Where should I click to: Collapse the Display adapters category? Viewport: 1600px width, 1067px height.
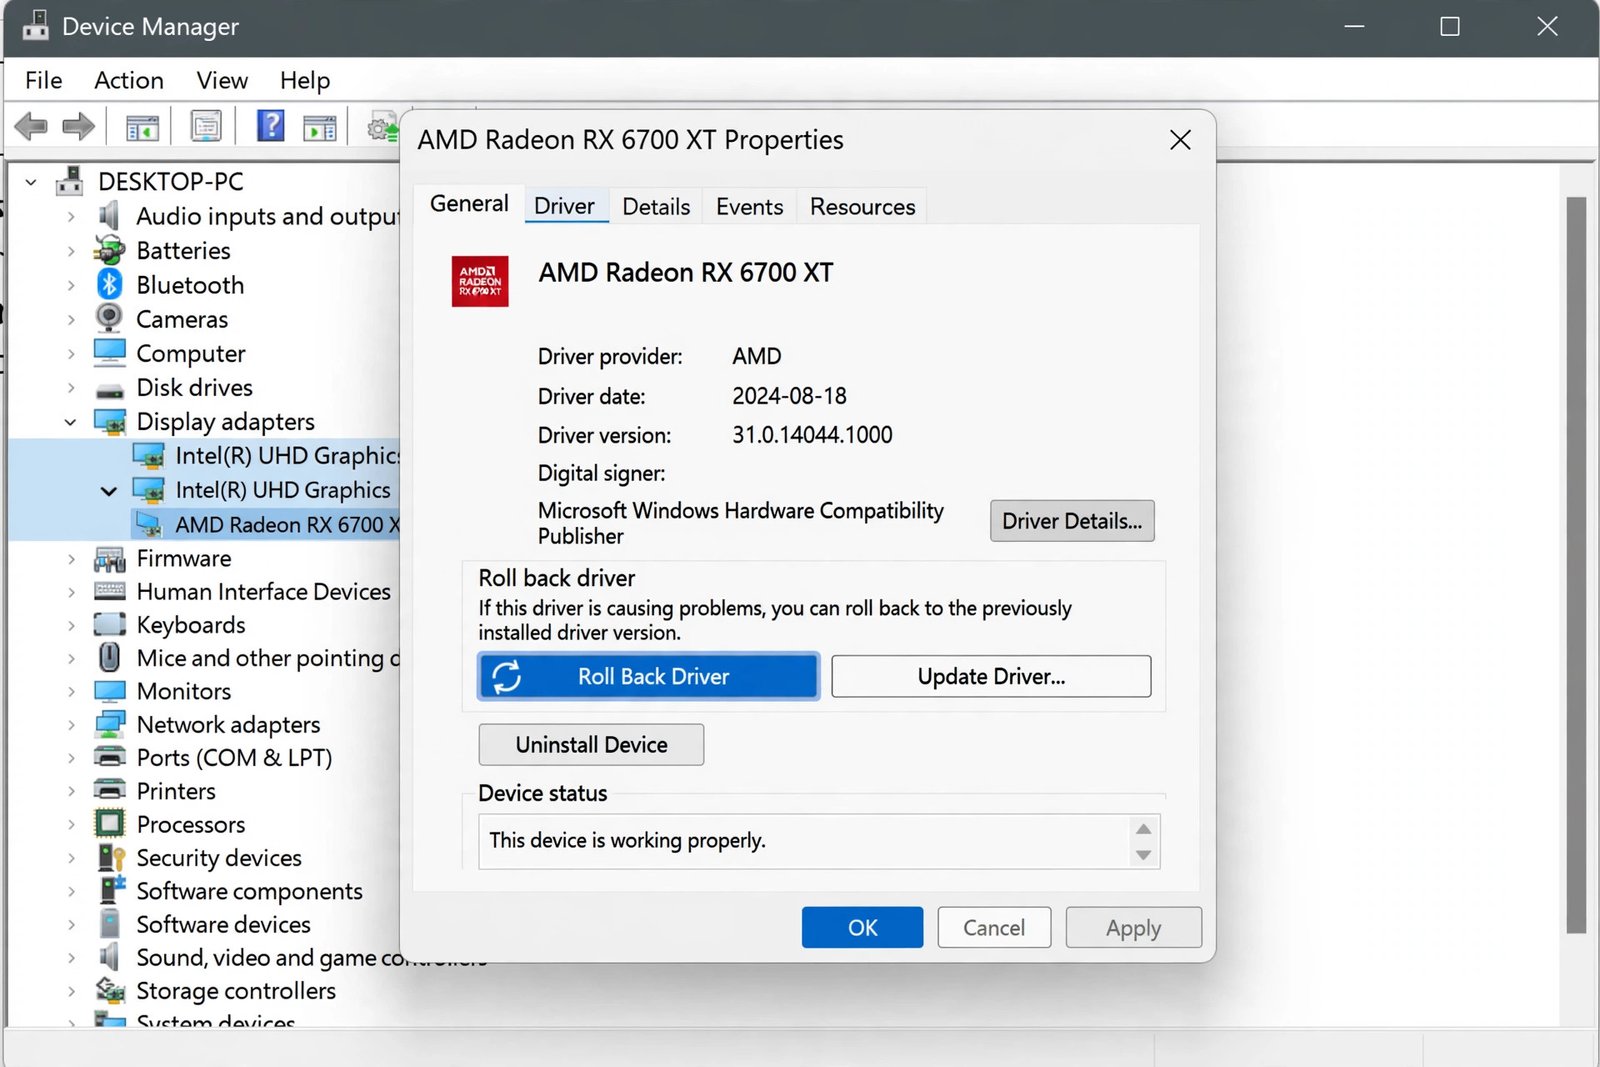pos(70,422)
